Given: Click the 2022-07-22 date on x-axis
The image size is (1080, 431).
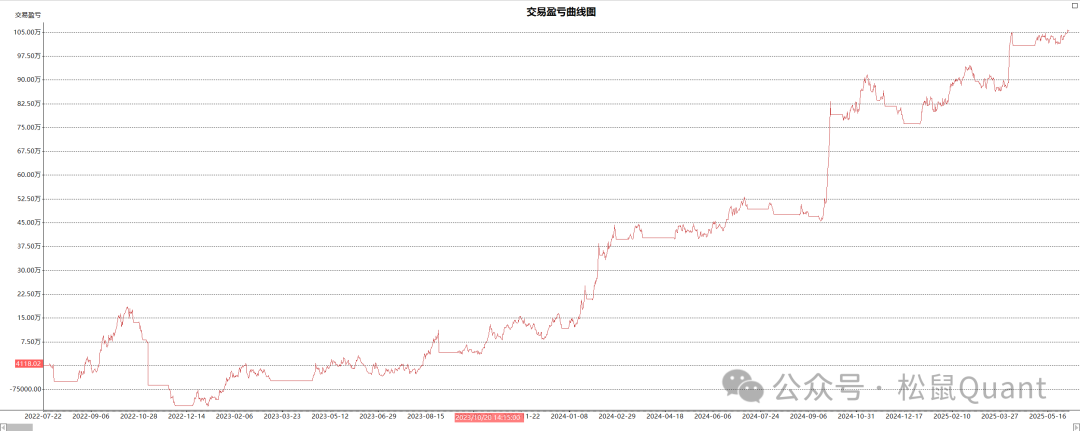Looking at the screenshot, I should pyautogui.click(x=43, y=416).
